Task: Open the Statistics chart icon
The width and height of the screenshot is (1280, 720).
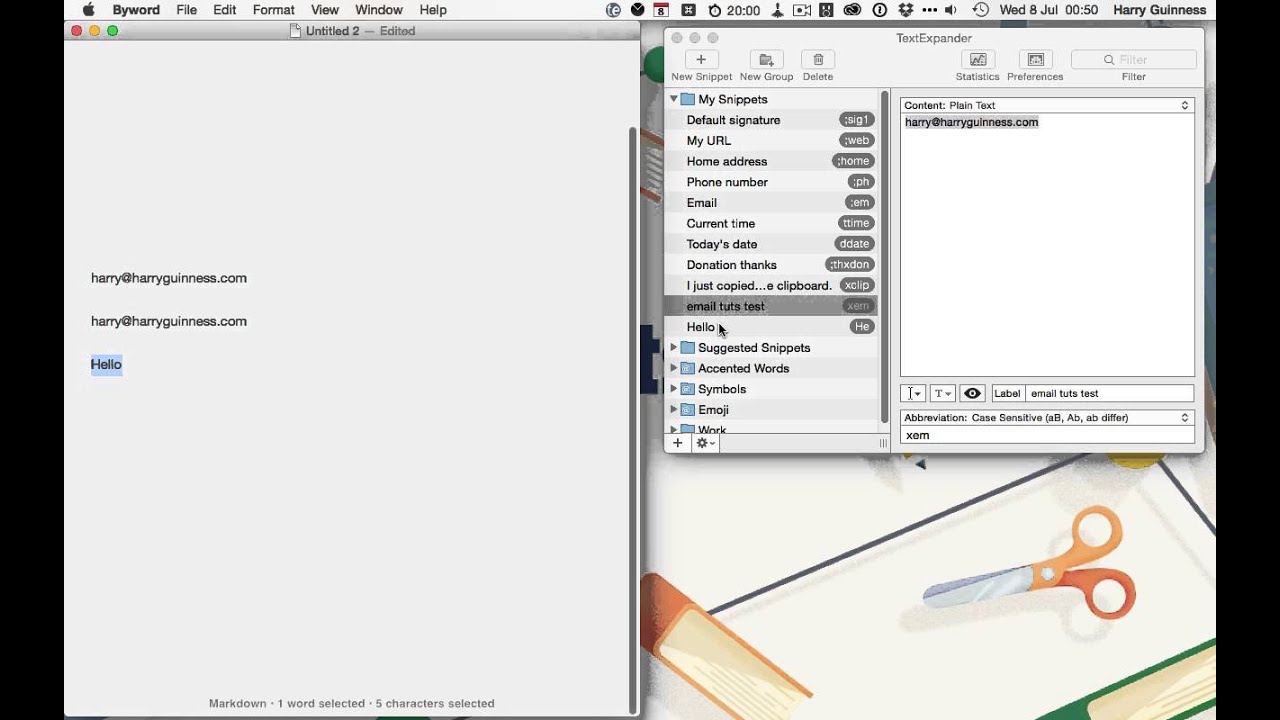Action: pos(977,60)
